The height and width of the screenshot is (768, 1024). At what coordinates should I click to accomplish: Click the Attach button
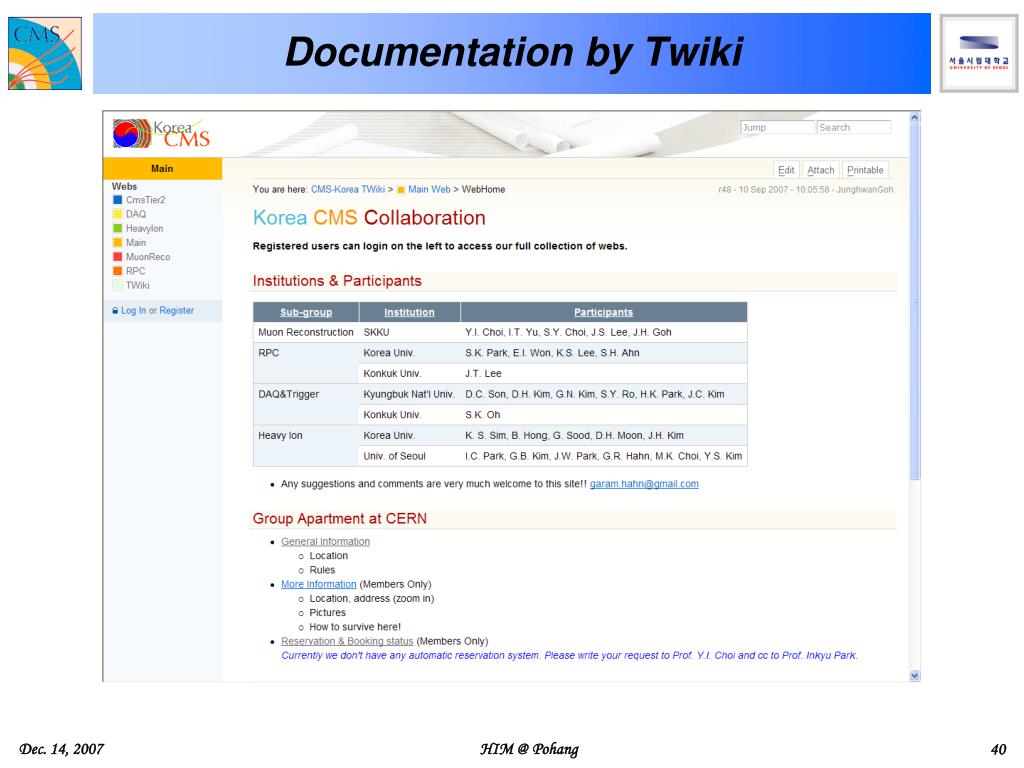821,170
